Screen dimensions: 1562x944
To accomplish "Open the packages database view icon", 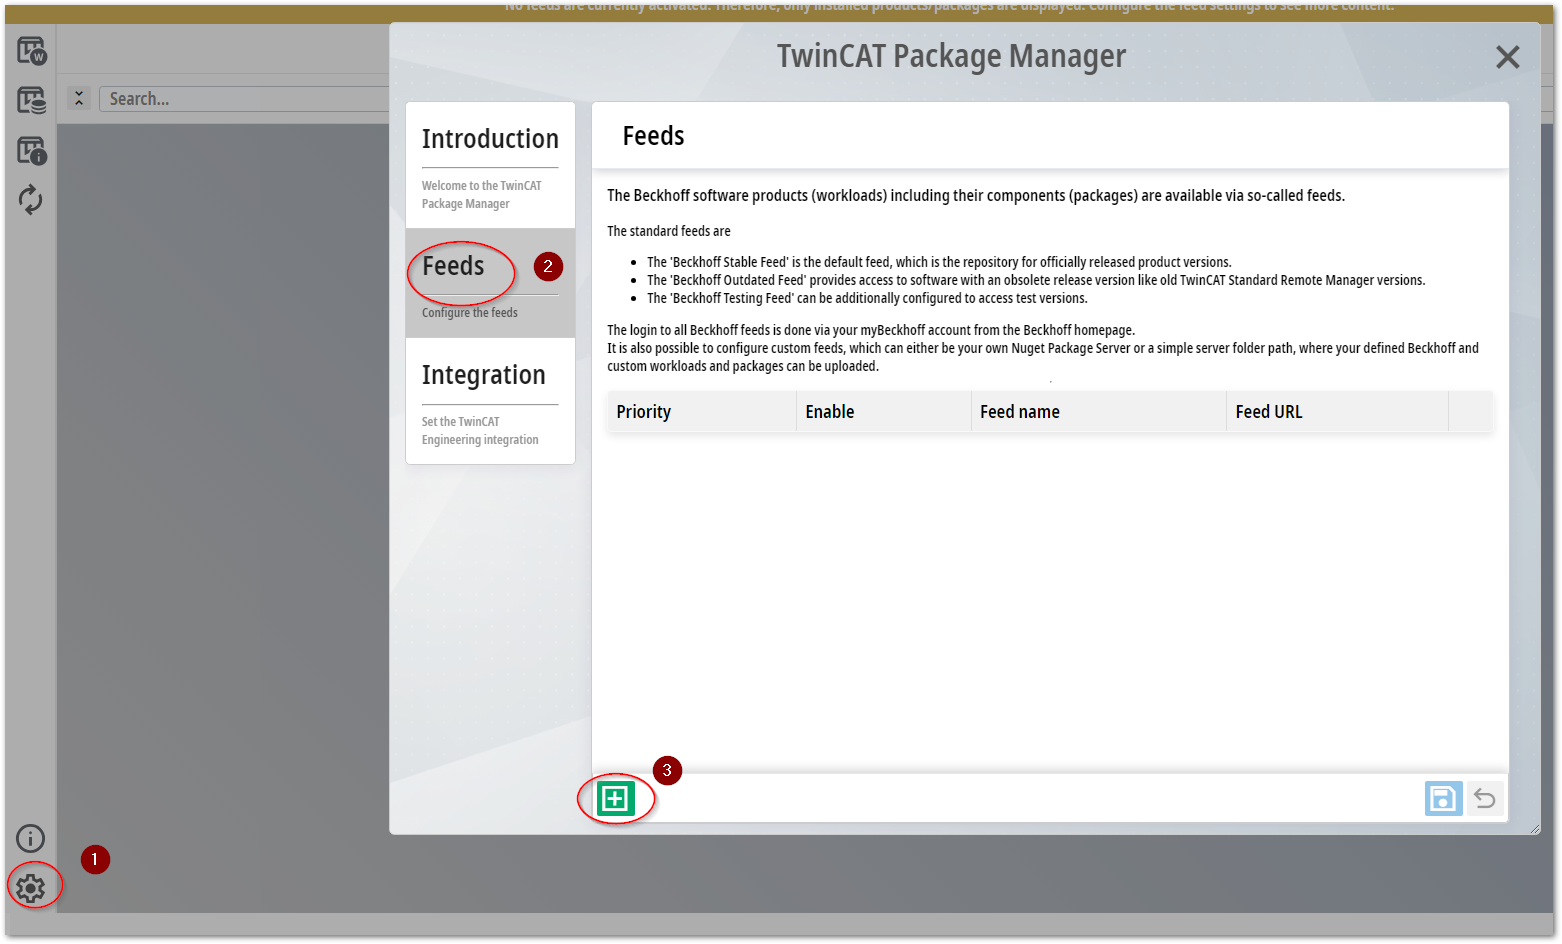I will 31,100.
